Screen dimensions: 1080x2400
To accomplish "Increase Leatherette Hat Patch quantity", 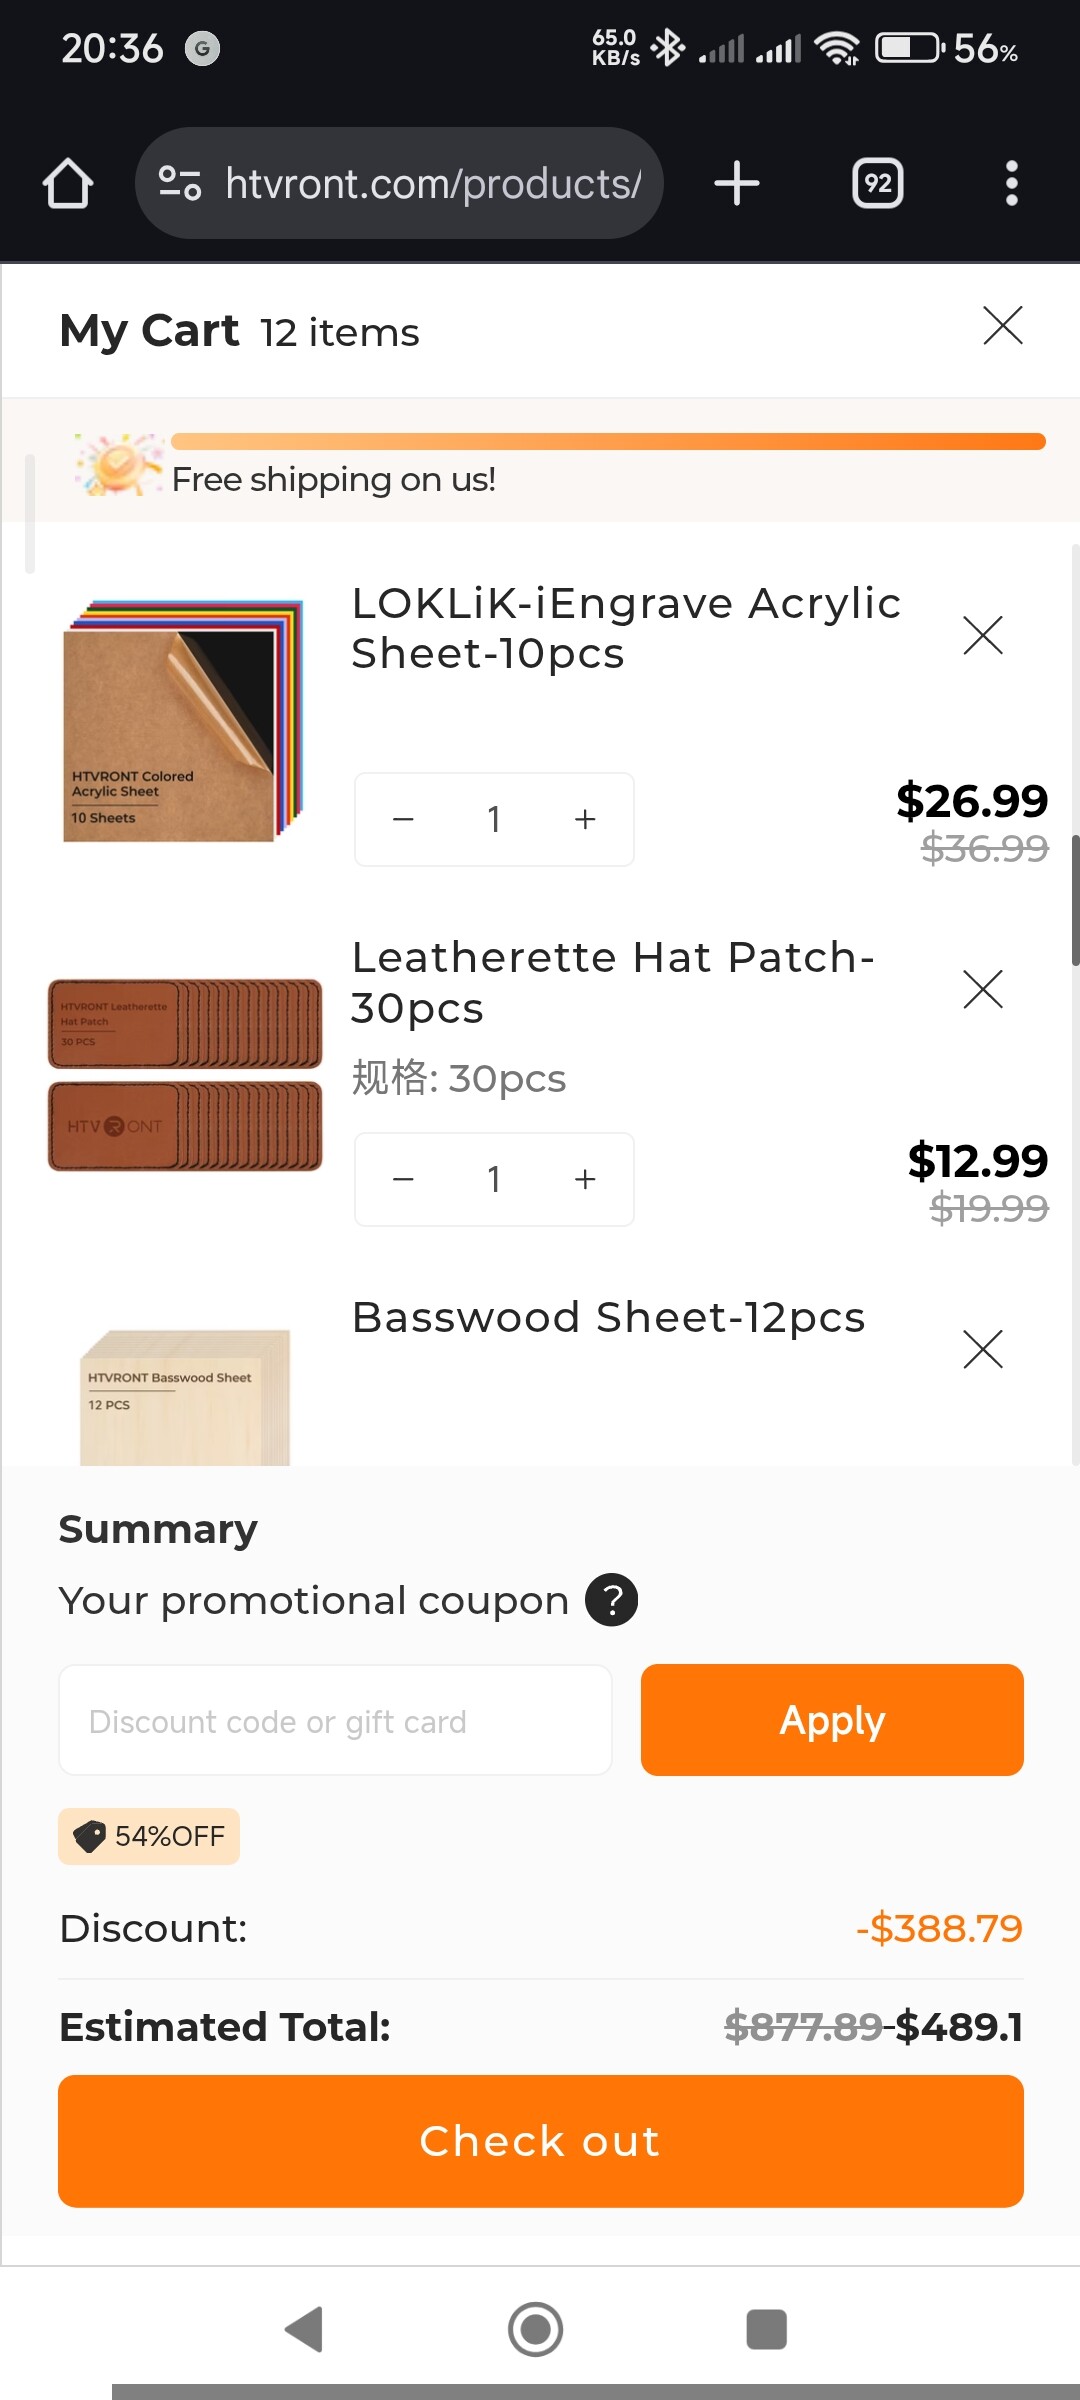I will point(585,1179).
